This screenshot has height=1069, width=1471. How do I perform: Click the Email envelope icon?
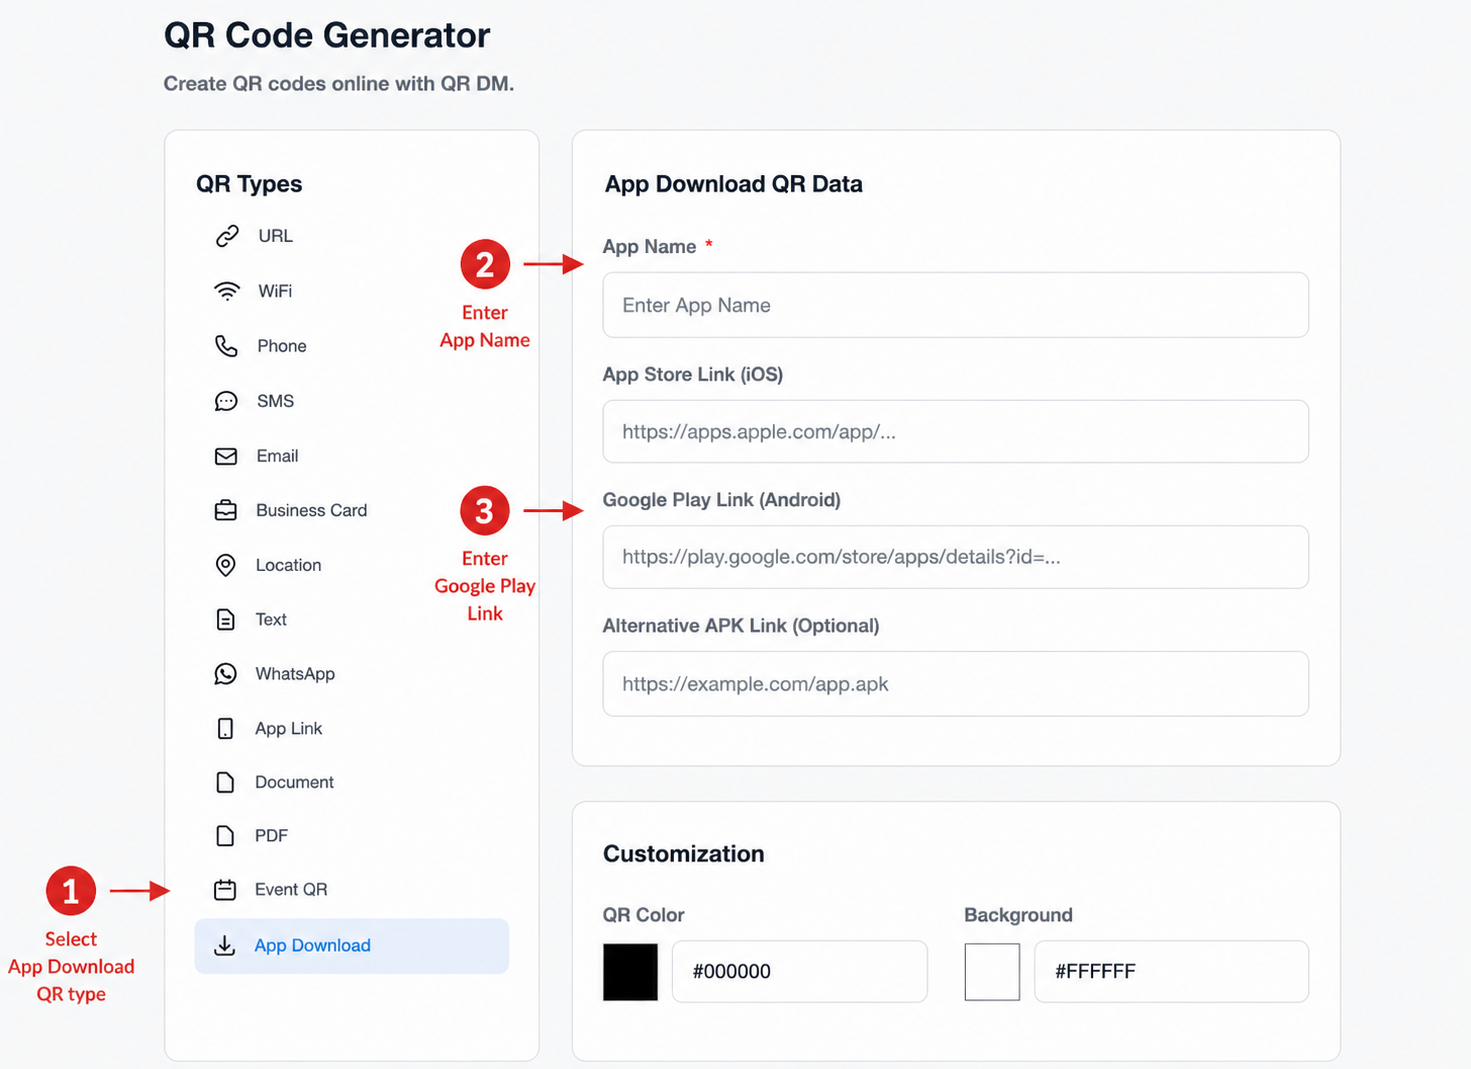[226, 456]
